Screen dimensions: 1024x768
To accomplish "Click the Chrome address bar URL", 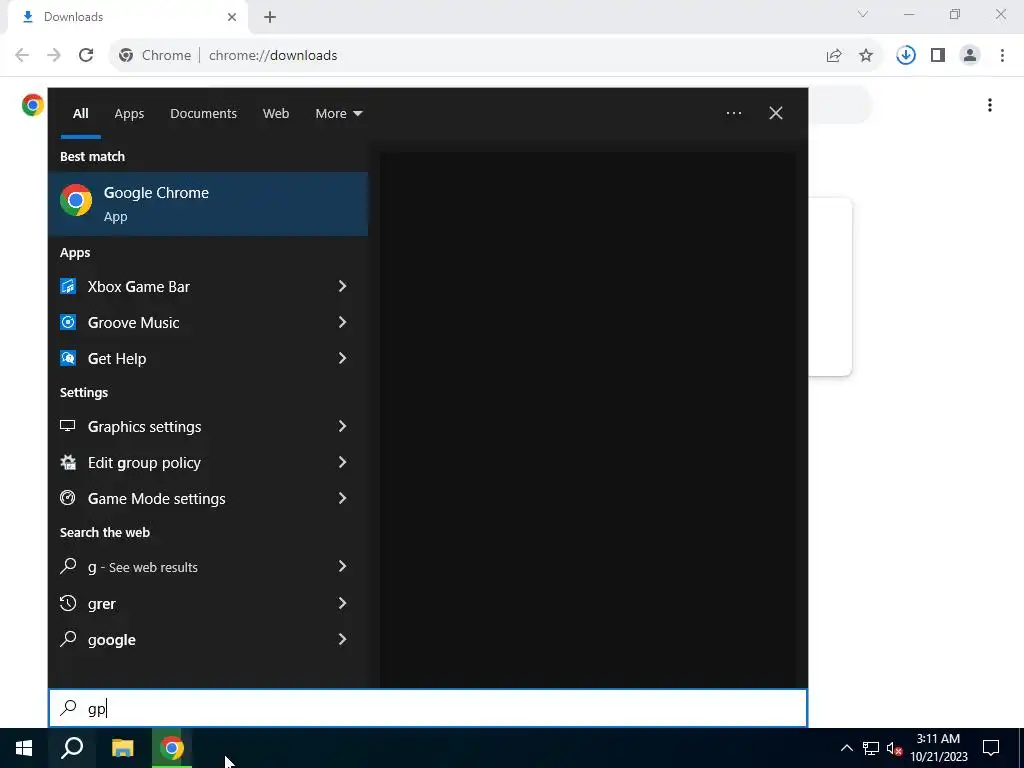I will [273, 56].
